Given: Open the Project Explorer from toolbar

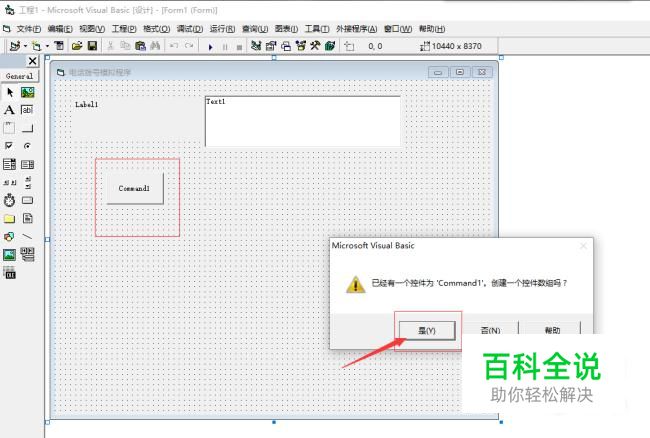Looking at the screenshot, I should [256, 46].
